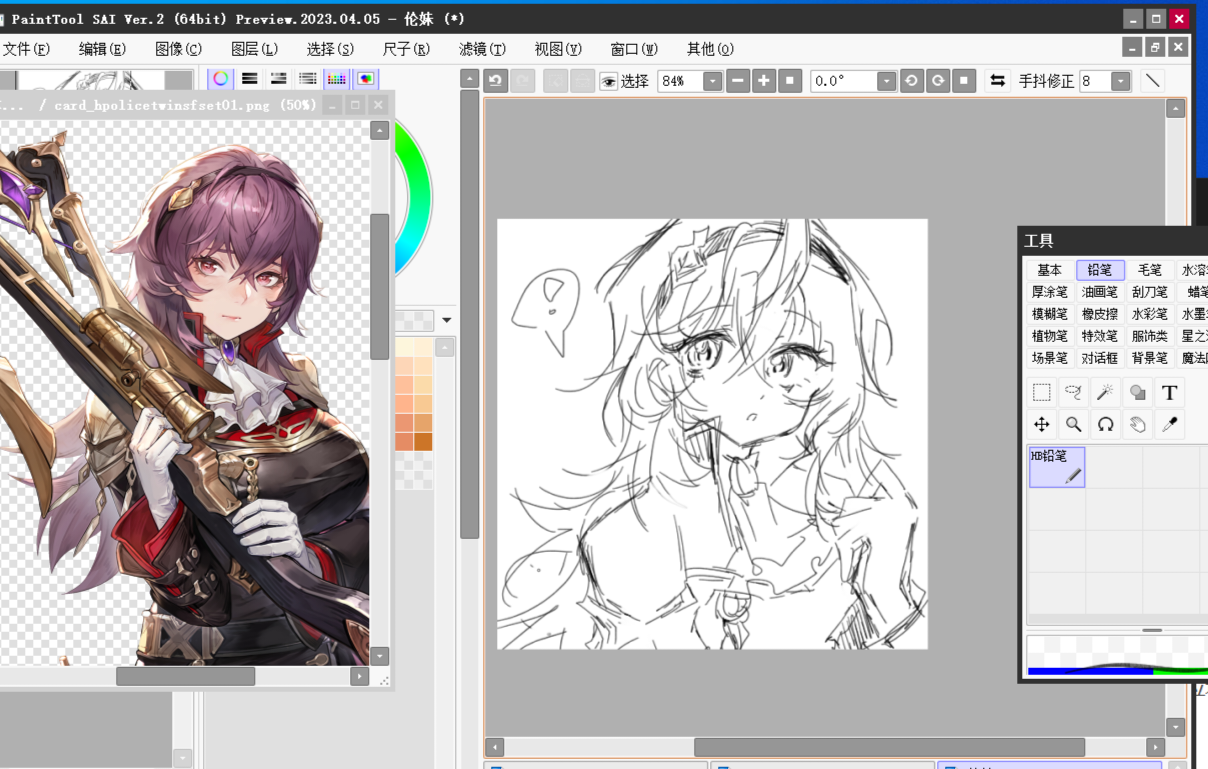Toggle the scratchpad panel icon

click(366, 79)
